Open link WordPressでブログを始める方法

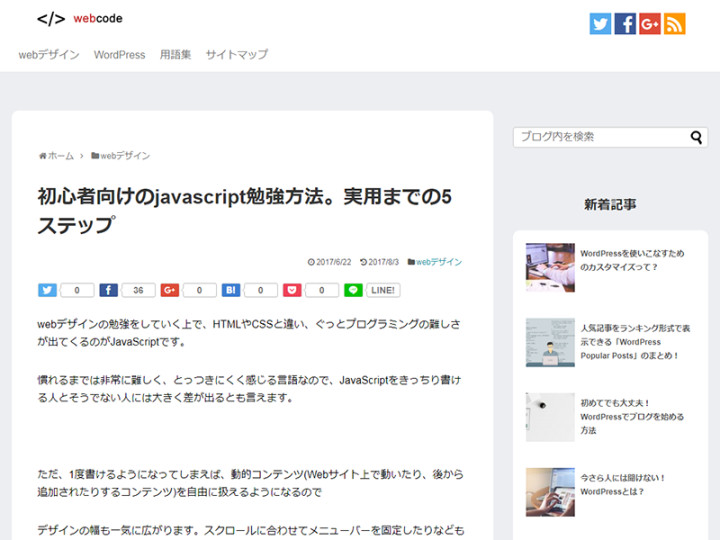pos(632,417)
